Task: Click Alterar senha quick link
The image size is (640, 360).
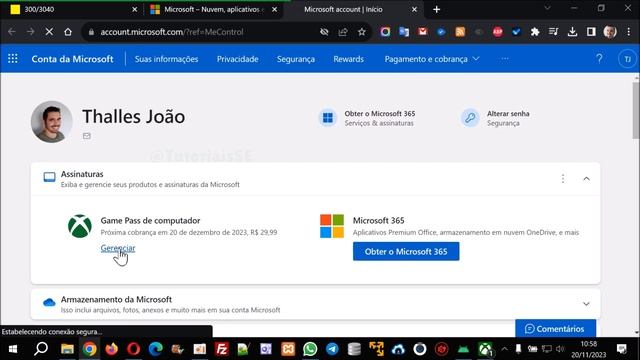Action: point(495,118)
